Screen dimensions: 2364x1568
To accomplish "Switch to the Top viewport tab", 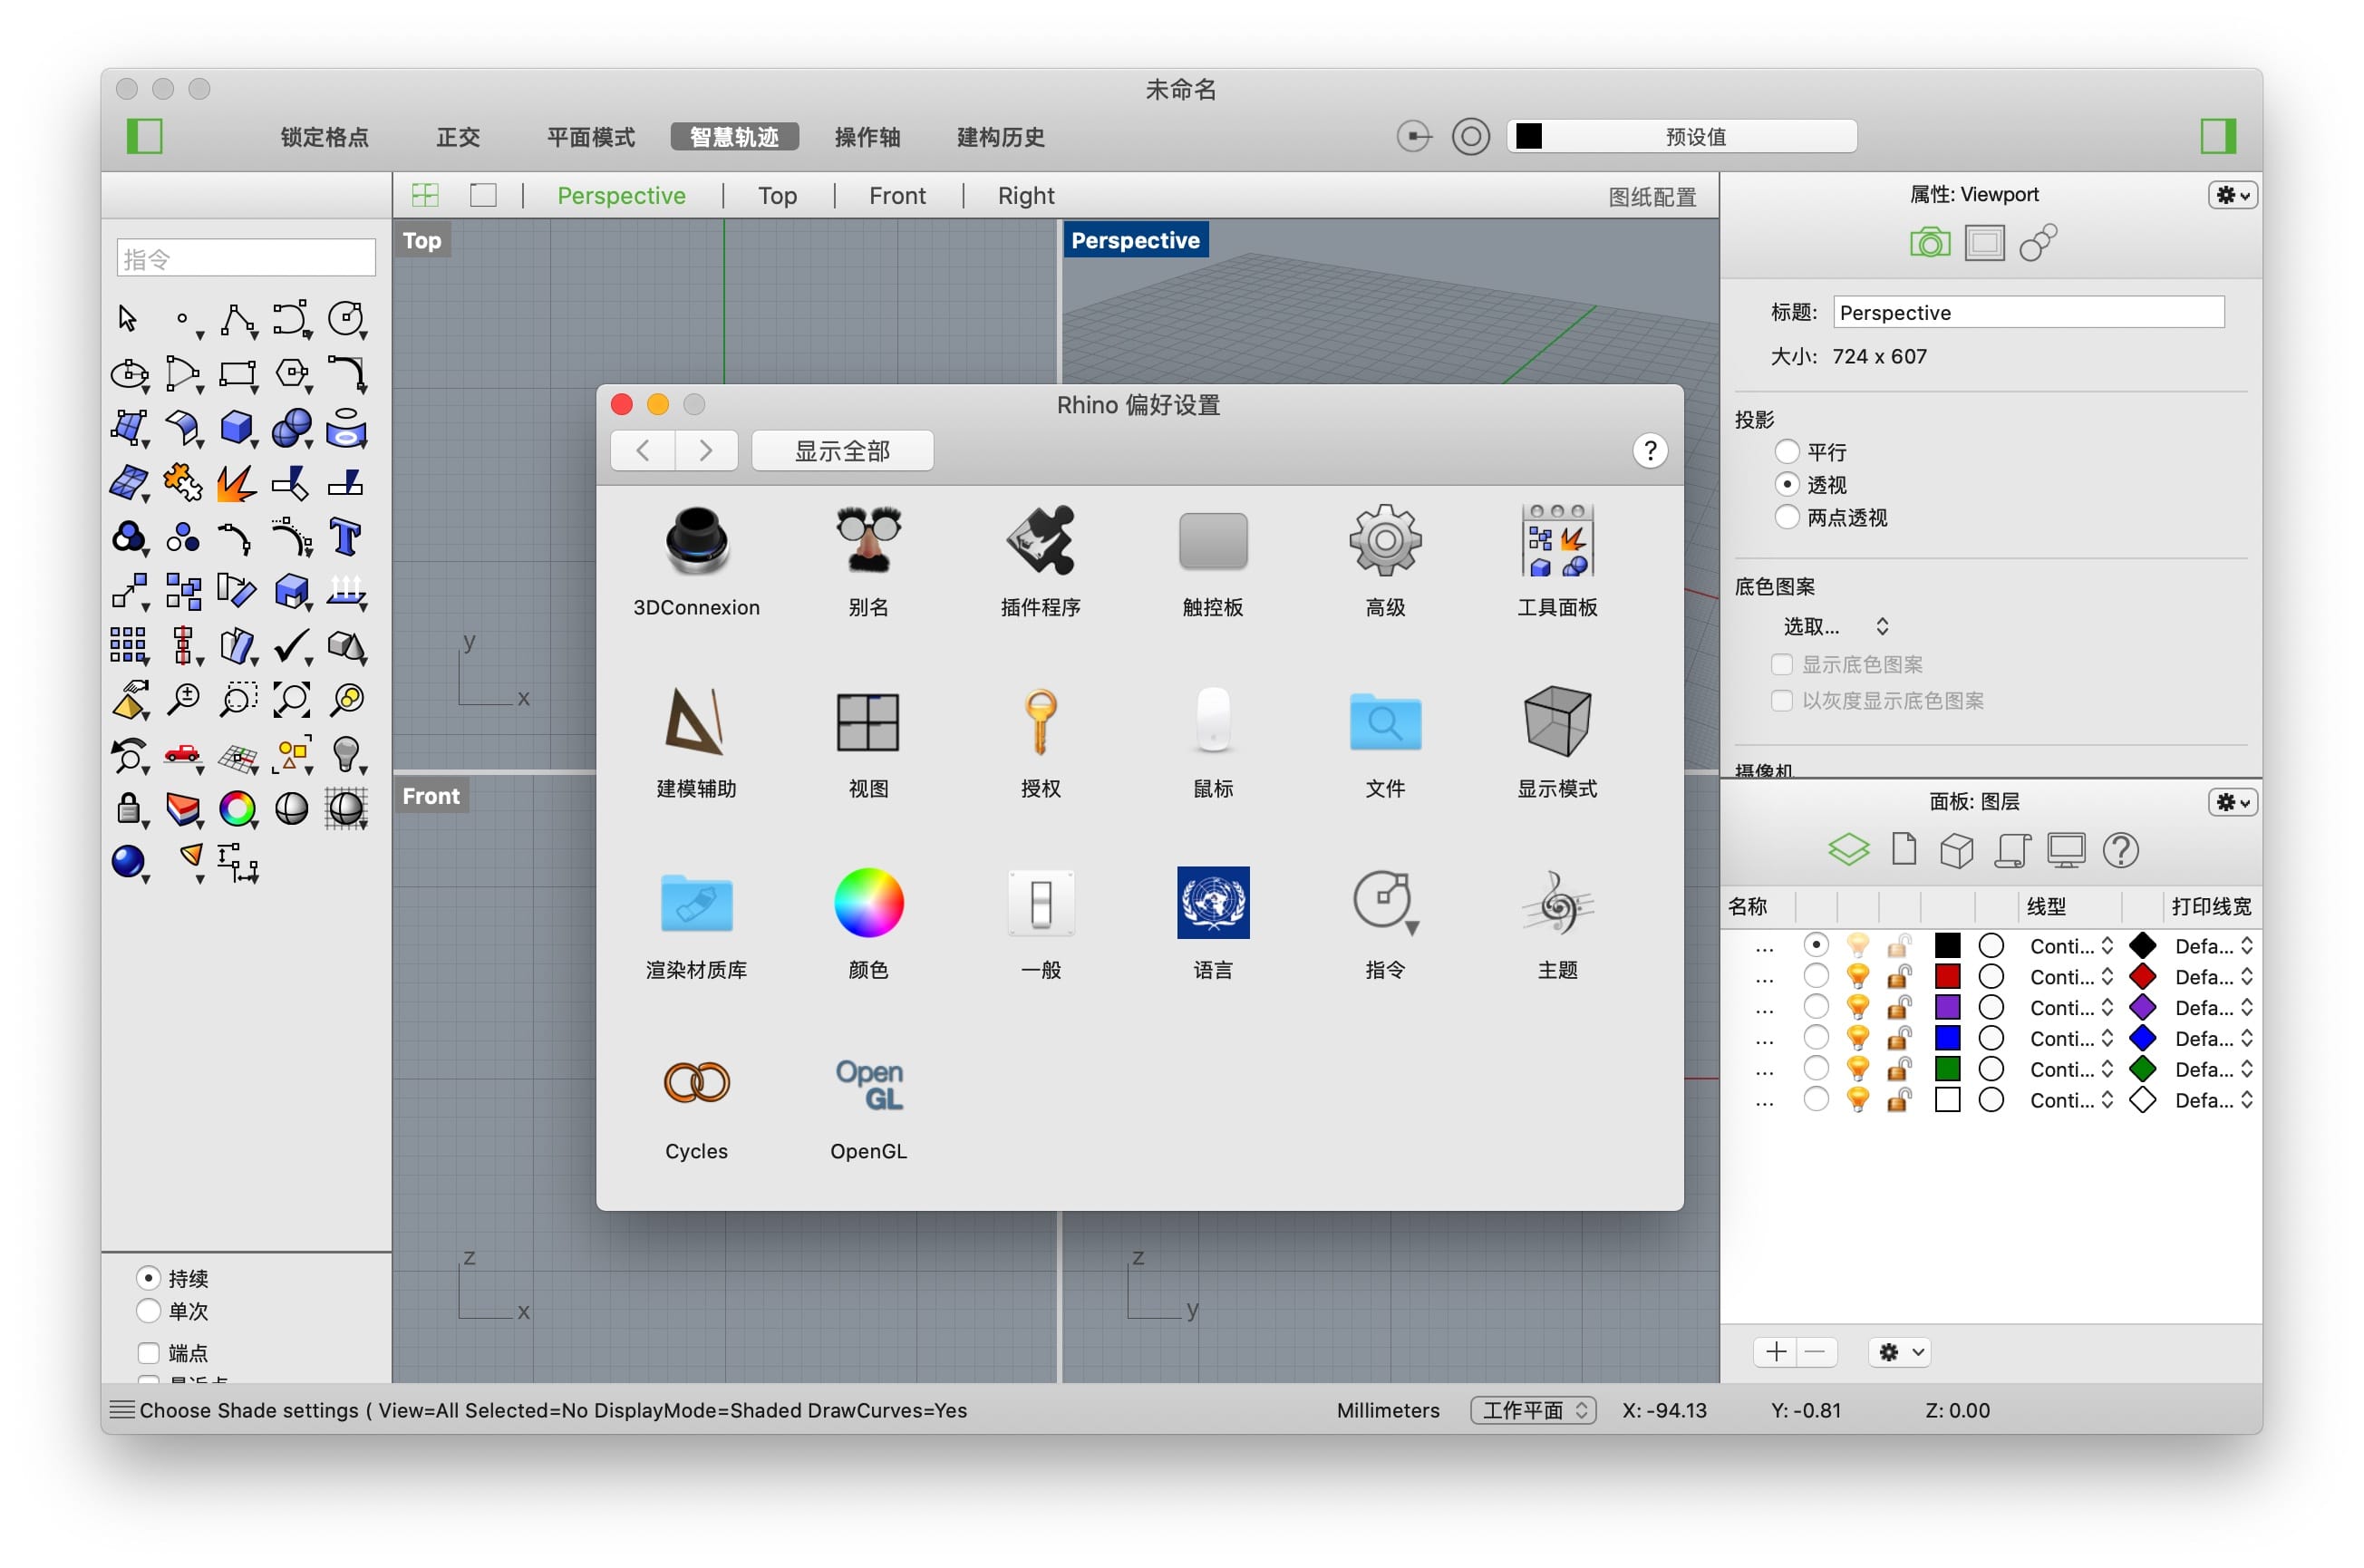I will [x=777, y=195].
